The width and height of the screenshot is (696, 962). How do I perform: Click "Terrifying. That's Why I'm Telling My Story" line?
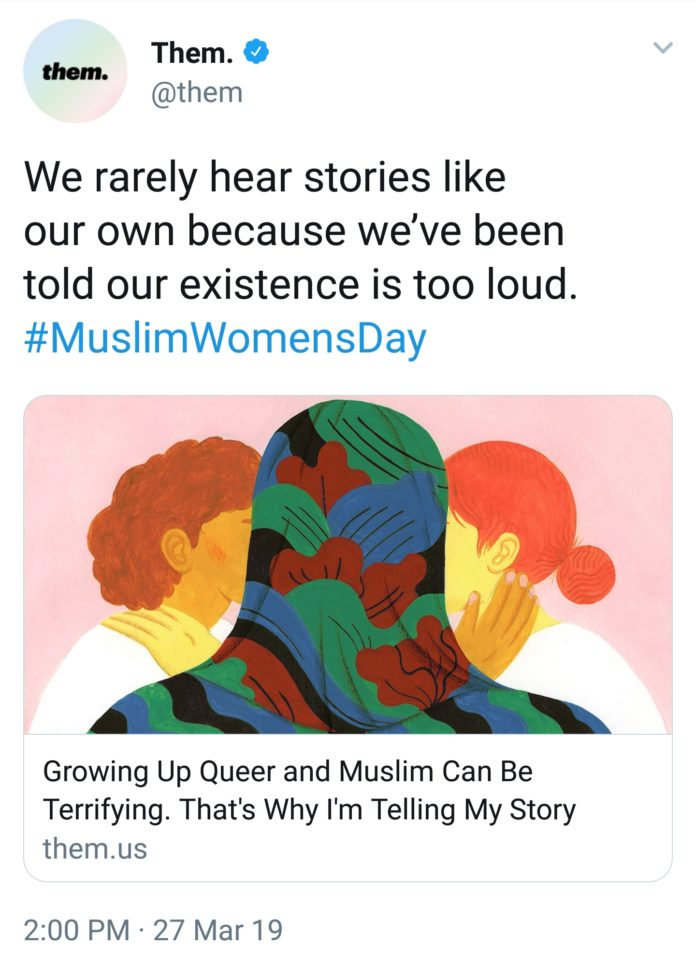click(x=309, y=810)
